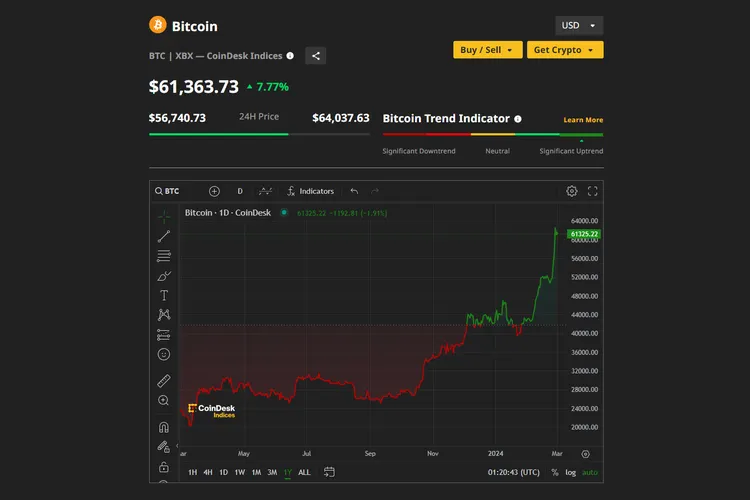Click the $56,740.73 24H low value
The height and width of the screenshot is (500, 750).
(x=177, y=118)
